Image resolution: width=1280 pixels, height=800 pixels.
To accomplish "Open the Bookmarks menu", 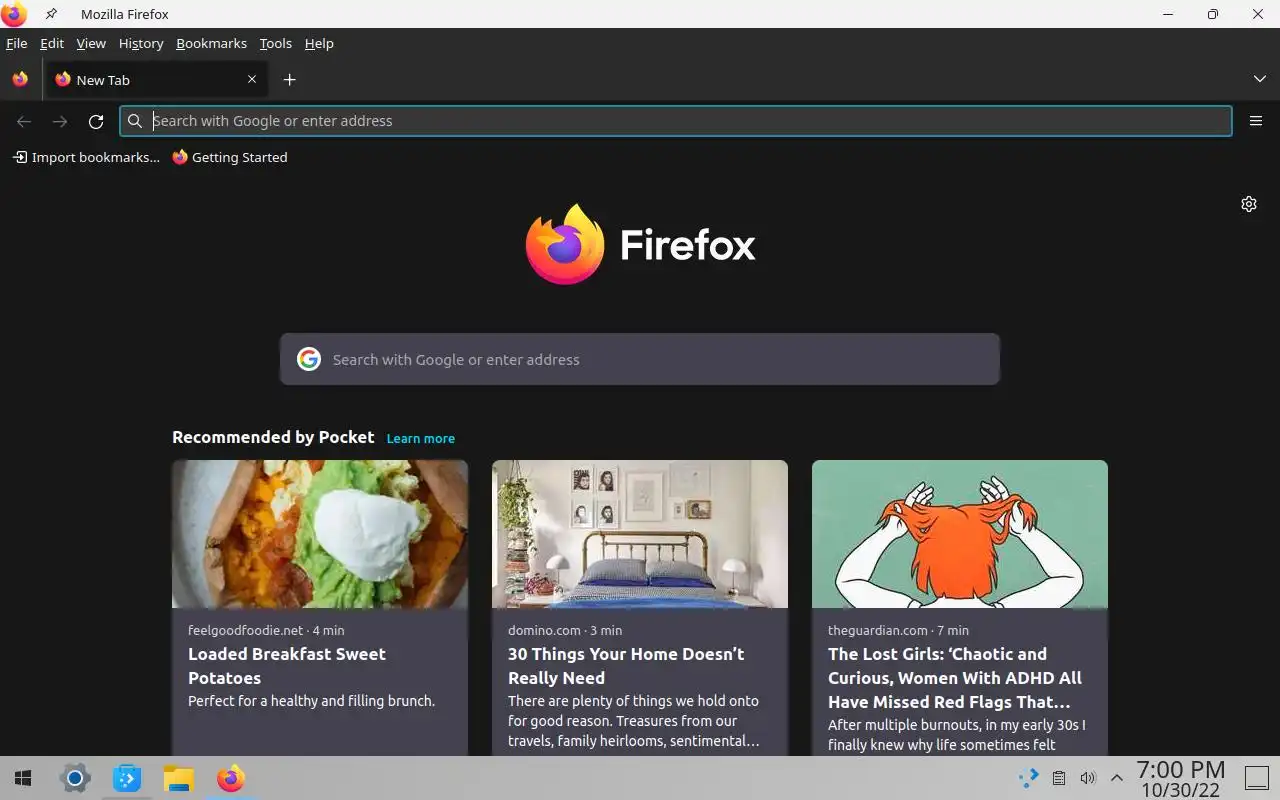I will coord(211,43).
